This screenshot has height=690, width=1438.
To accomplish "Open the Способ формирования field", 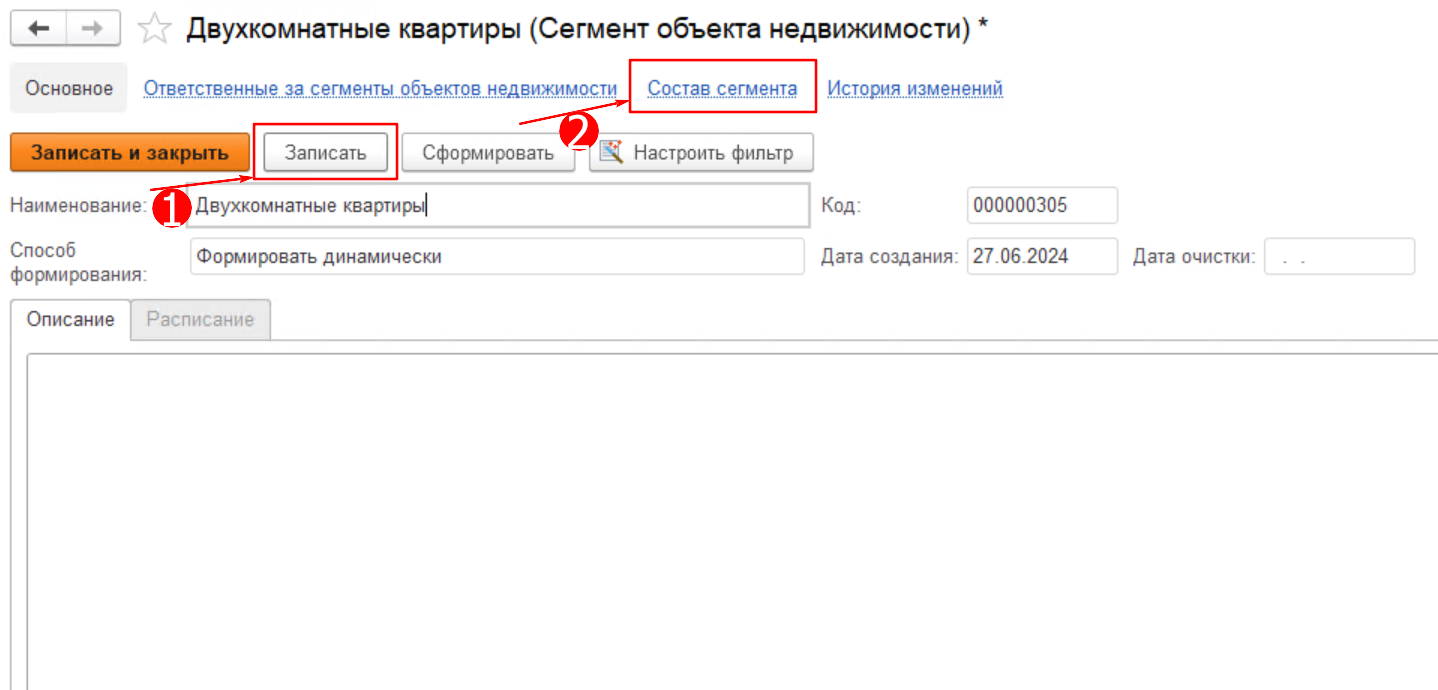I will [x=496, y=256].
